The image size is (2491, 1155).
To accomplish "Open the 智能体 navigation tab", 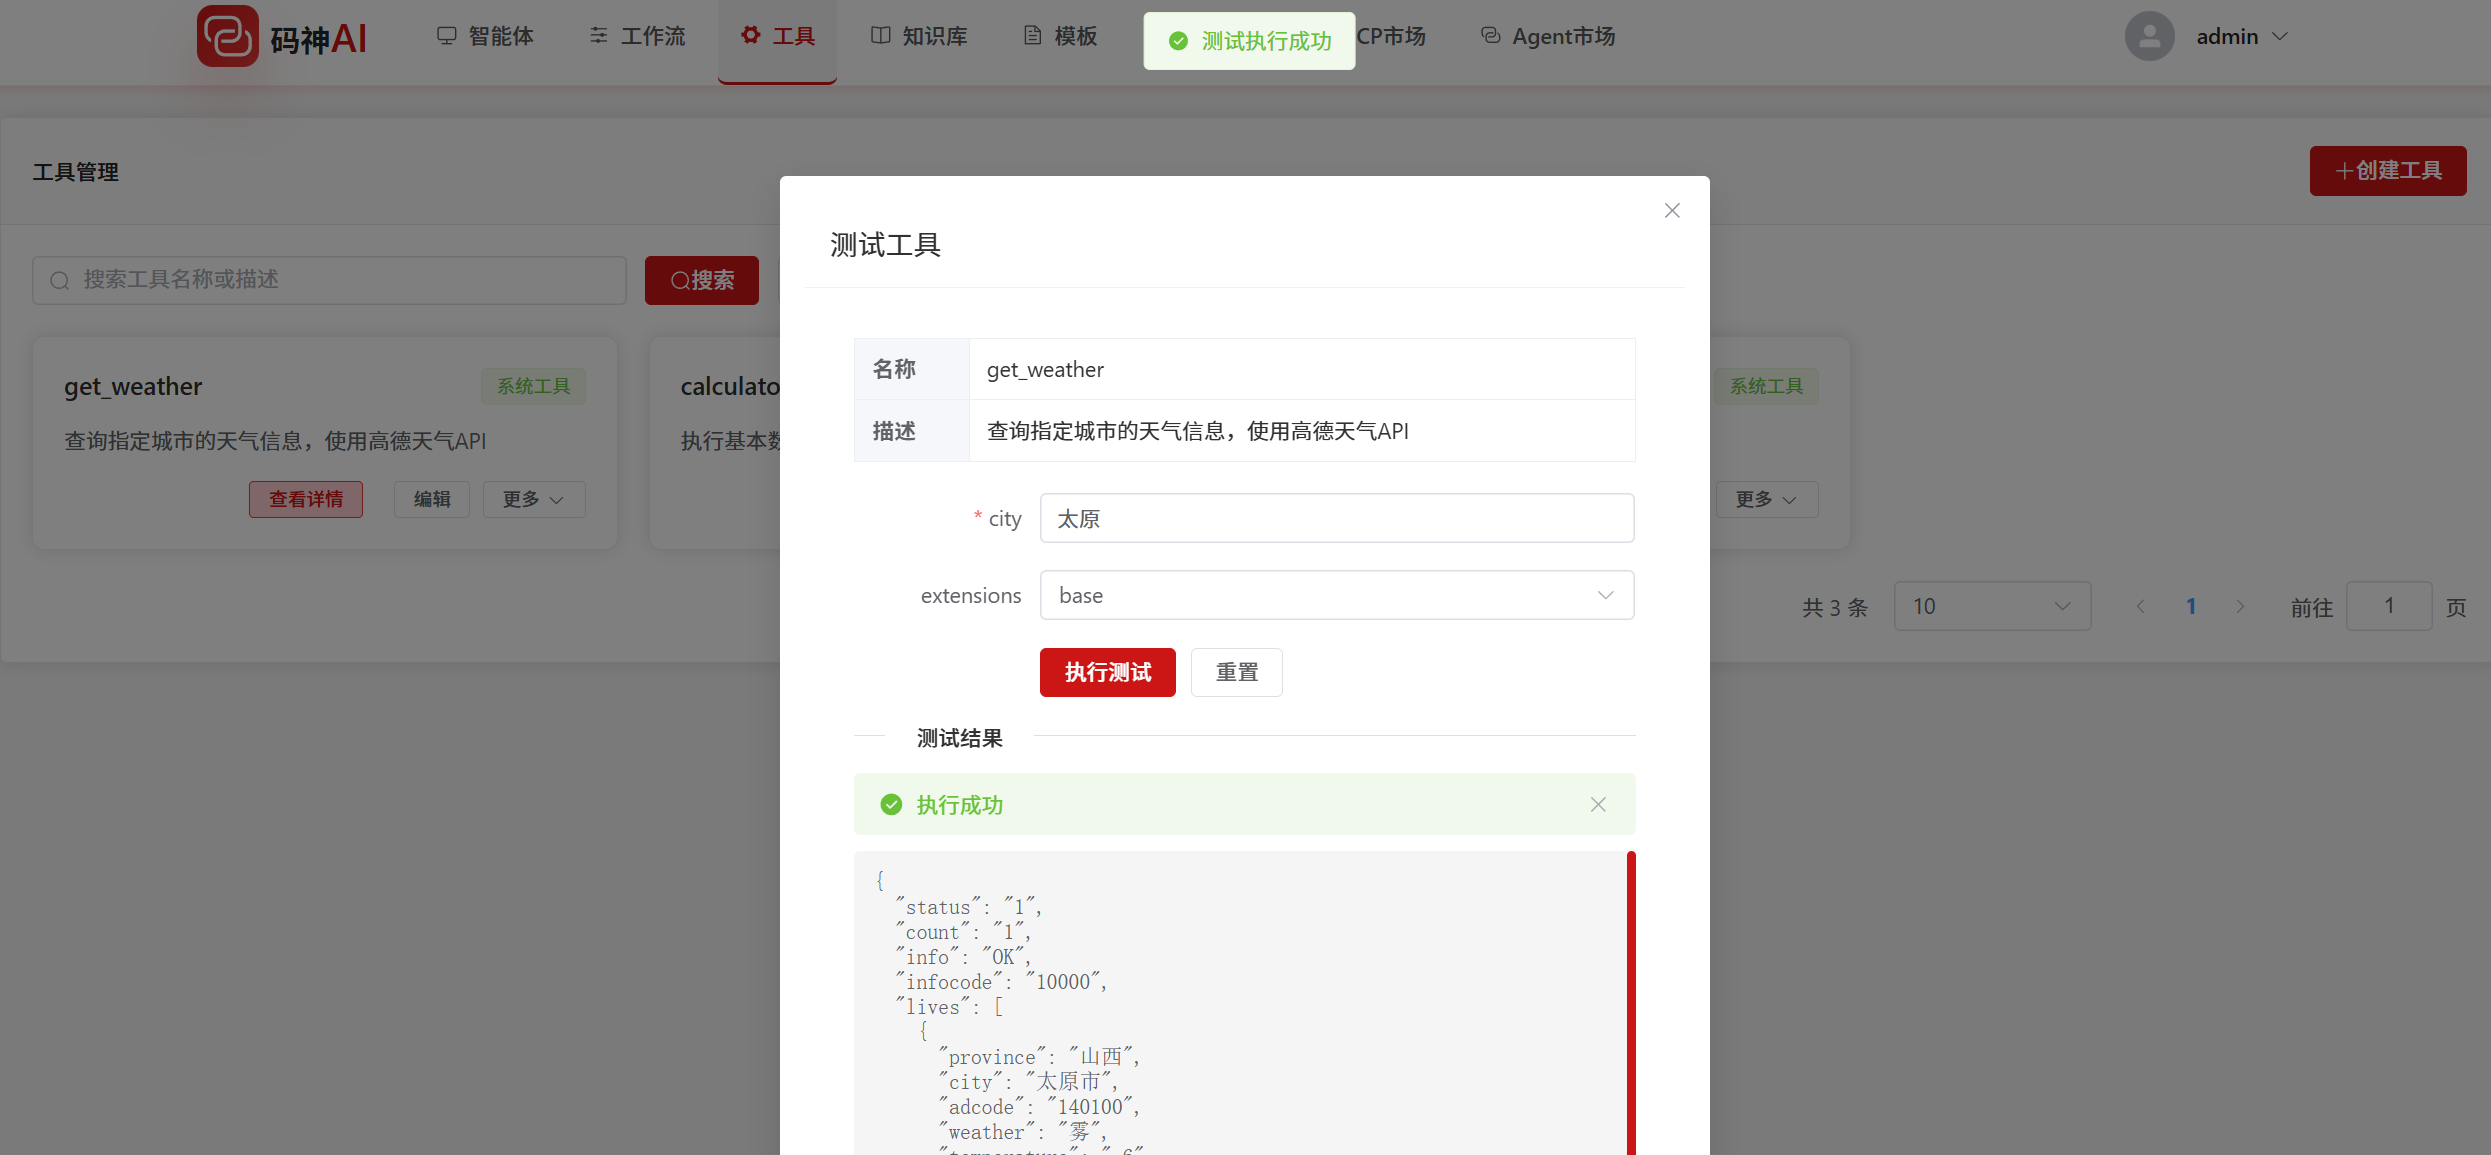I will tap(485, 37).
